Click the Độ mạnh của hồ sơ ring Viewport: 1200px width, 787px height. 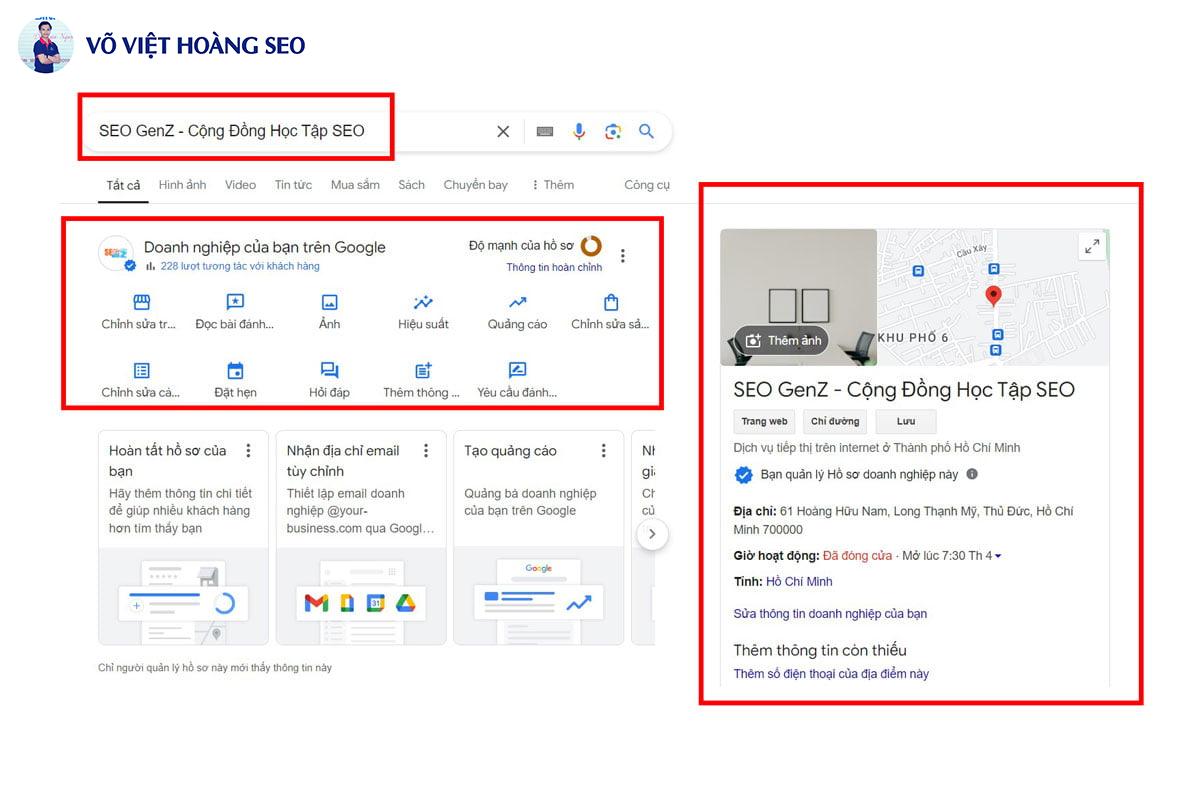pos(591,246)
